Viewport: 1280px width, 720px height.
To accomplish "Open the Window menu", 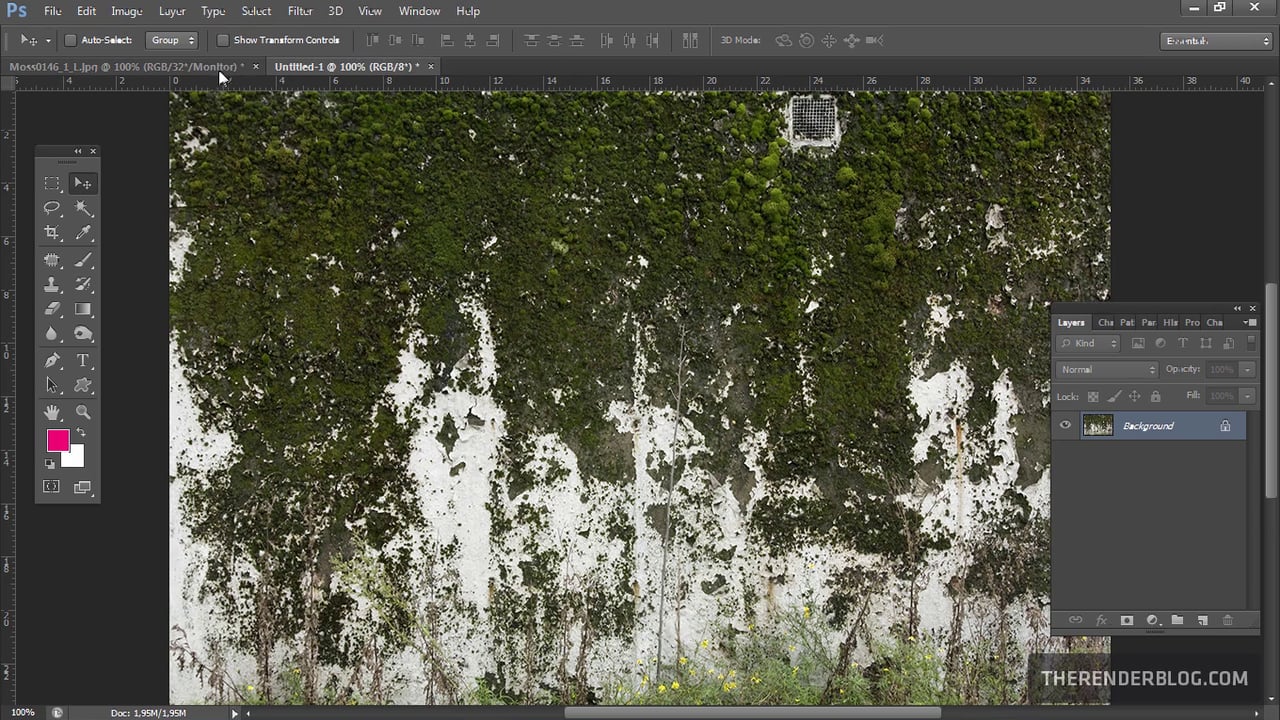I will point(419,11).
